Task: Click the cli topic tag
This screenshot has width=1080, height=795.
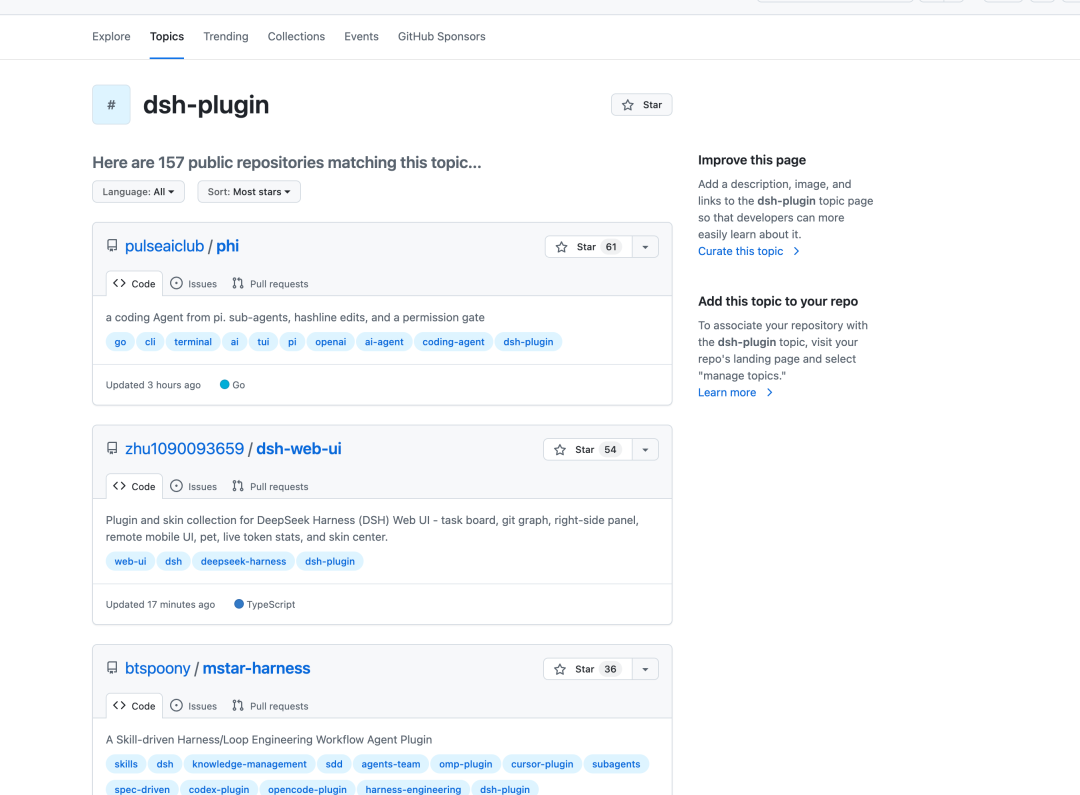Action: pyautogui.click(x=150, y=342)
